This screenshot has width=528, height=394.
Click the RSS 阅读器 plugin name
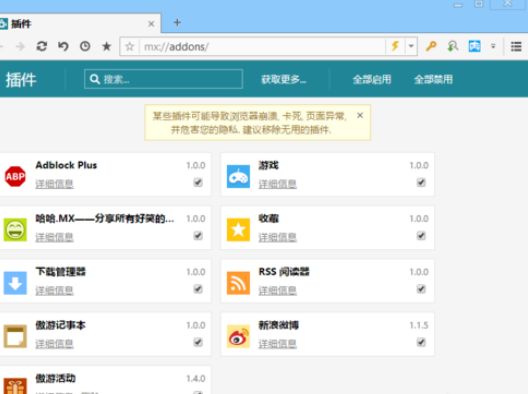pos(284,272)
